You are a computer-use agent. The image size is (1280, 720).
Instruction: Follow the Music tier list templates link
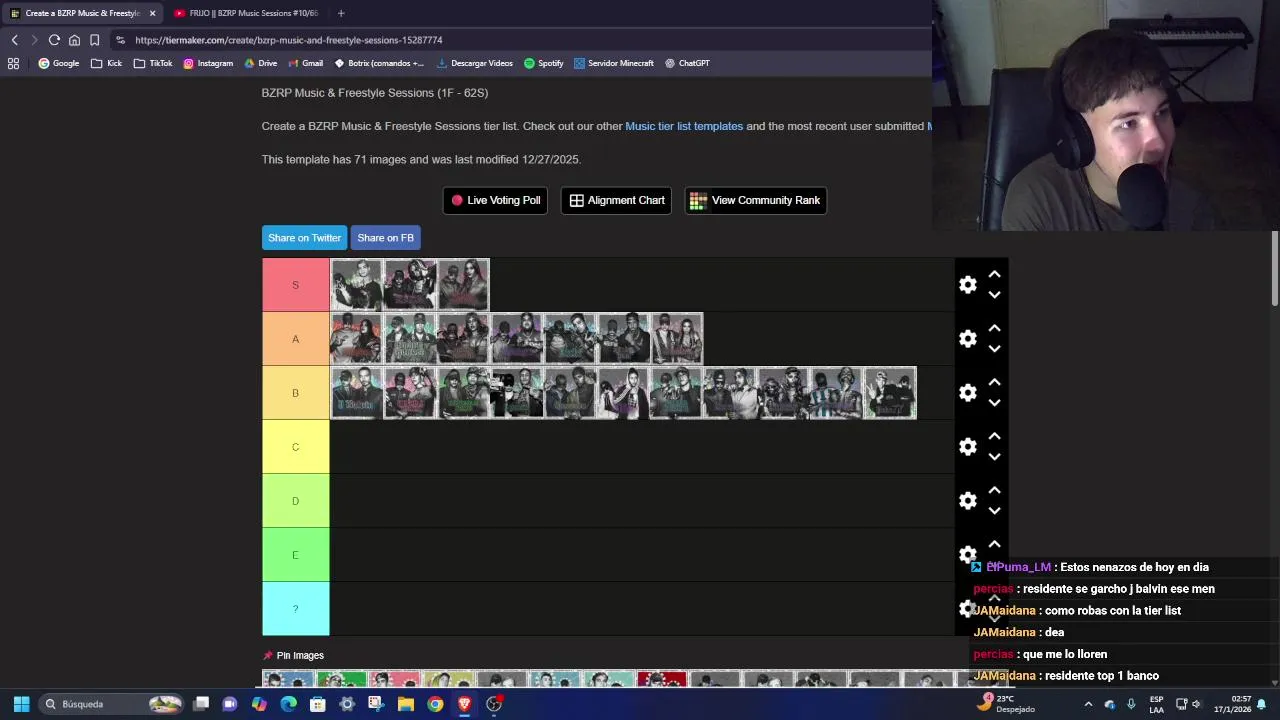(x=684, y=126)
